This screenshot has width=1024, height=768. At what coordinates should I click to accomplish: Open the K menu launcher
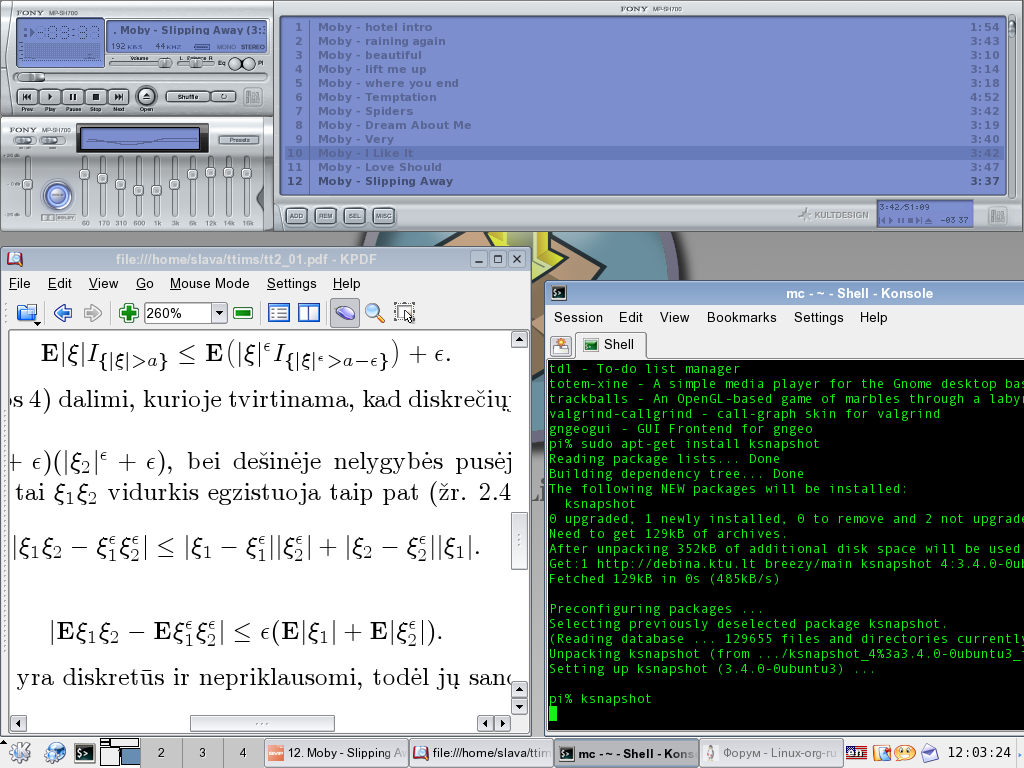tap(20, 753)
